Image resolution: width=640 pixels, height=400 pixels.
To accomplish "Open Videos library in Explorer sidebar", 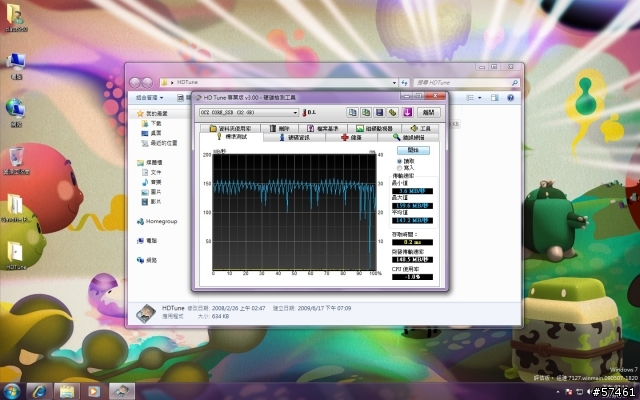I will click(x=151, y=202).
